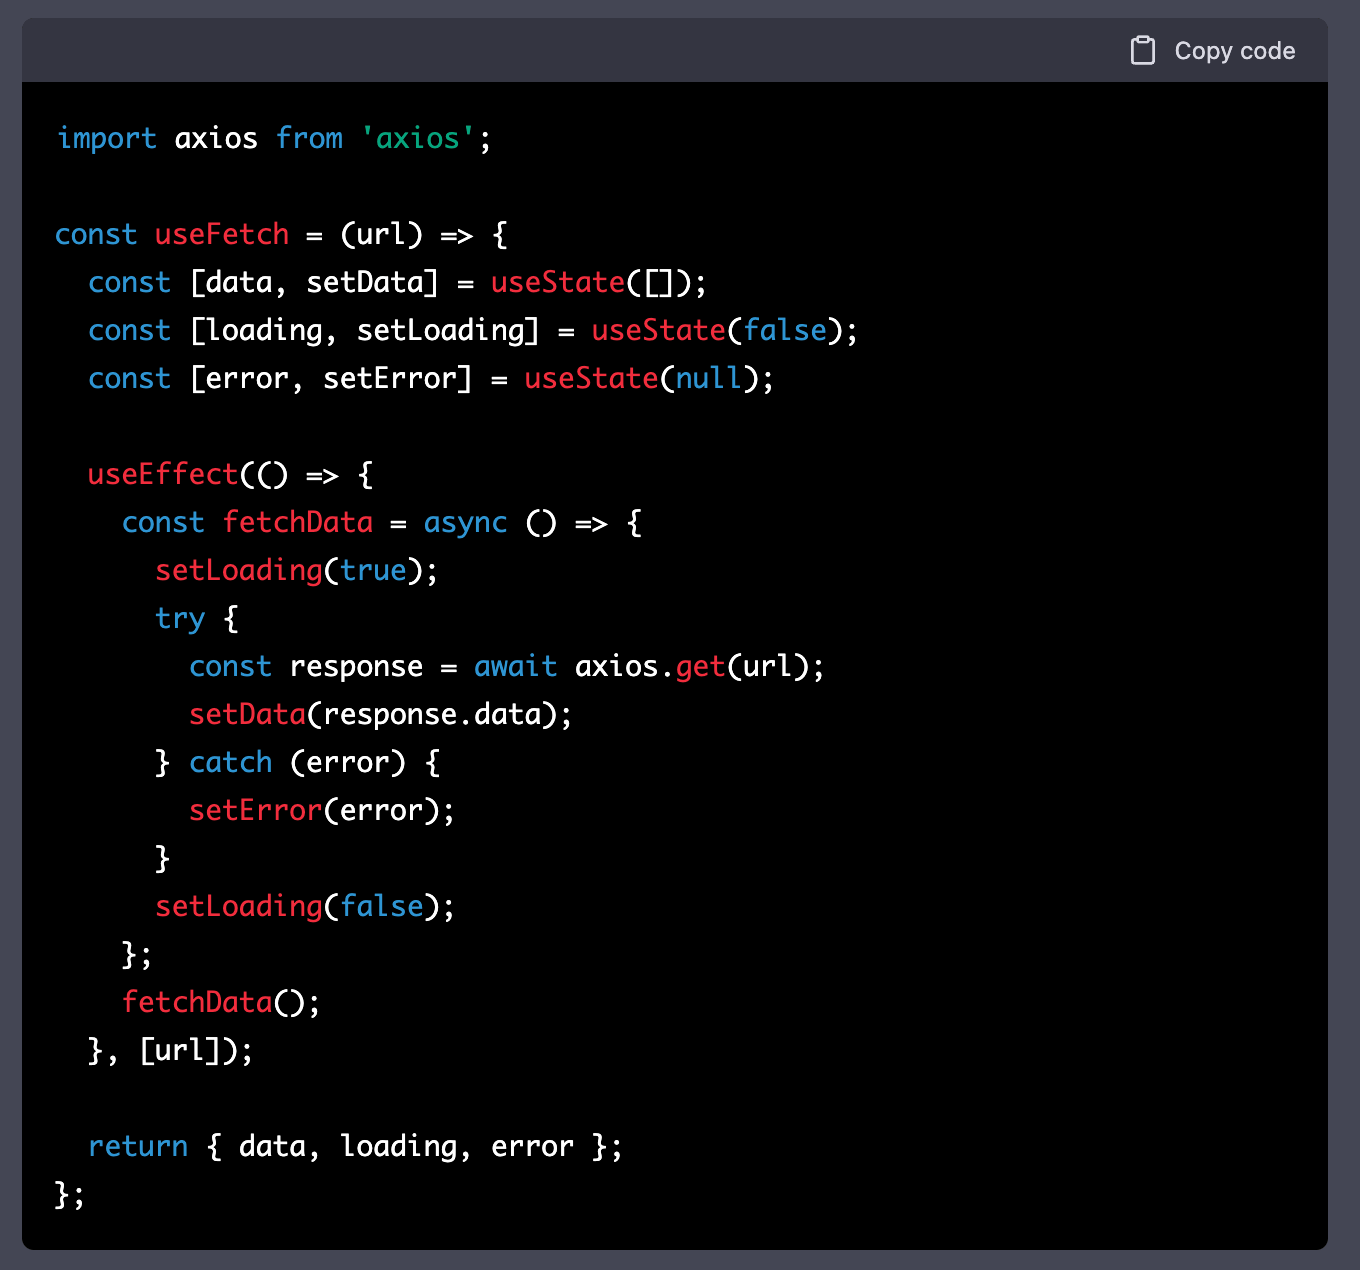This screenshot has height=1270, width=1360.
Task: Place cursor on the useEffect call
Action: tap(163, 474)
